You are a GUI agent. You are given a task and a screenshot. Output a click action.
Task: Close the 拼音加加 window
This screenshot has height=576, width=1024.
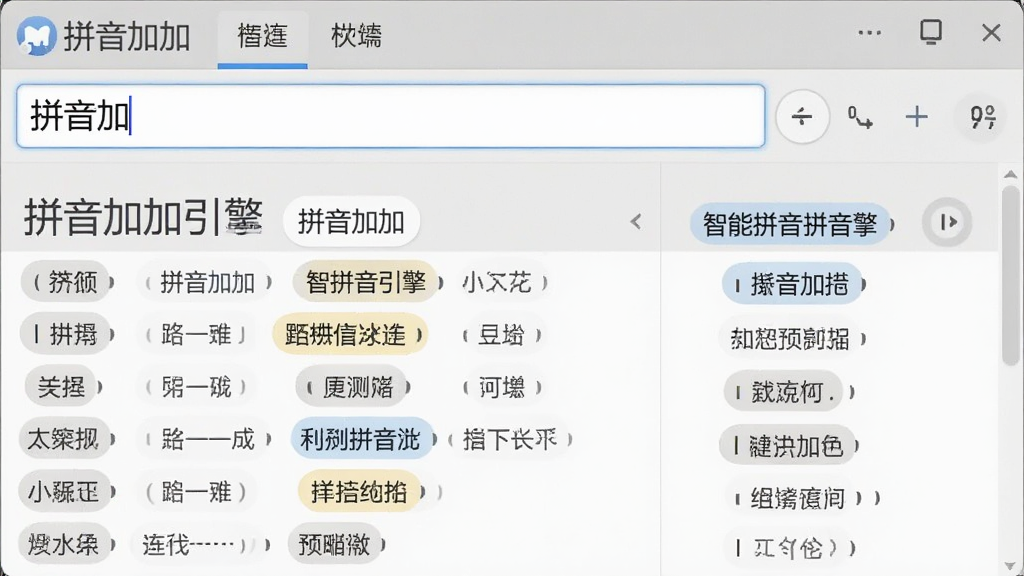[991, 32]
